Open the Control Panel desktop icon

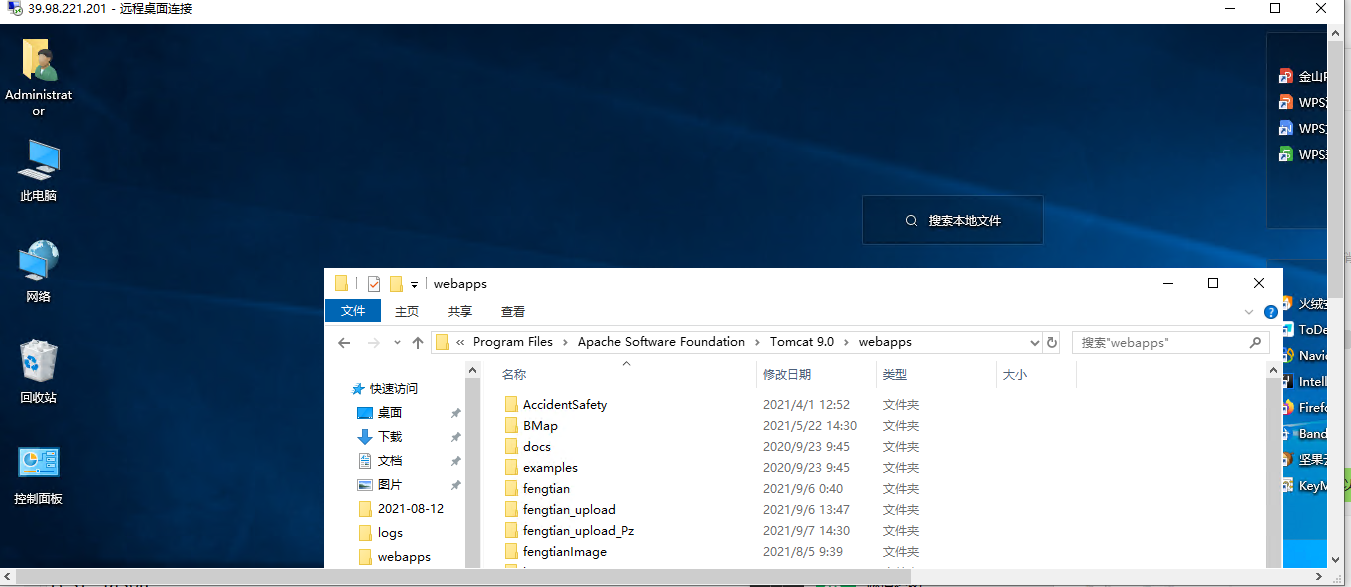(38, 472)
